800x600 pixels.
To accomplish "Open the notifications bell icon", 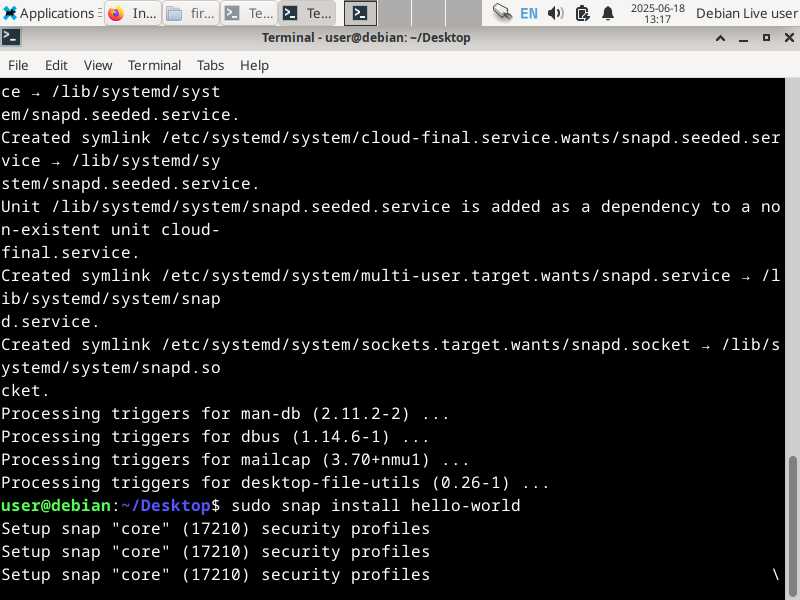I will click(x=608, y=13).
